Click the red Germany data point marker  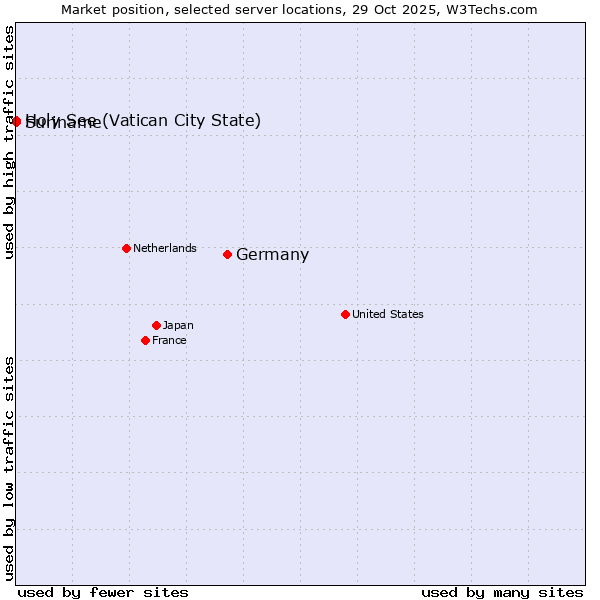[227, 254]
